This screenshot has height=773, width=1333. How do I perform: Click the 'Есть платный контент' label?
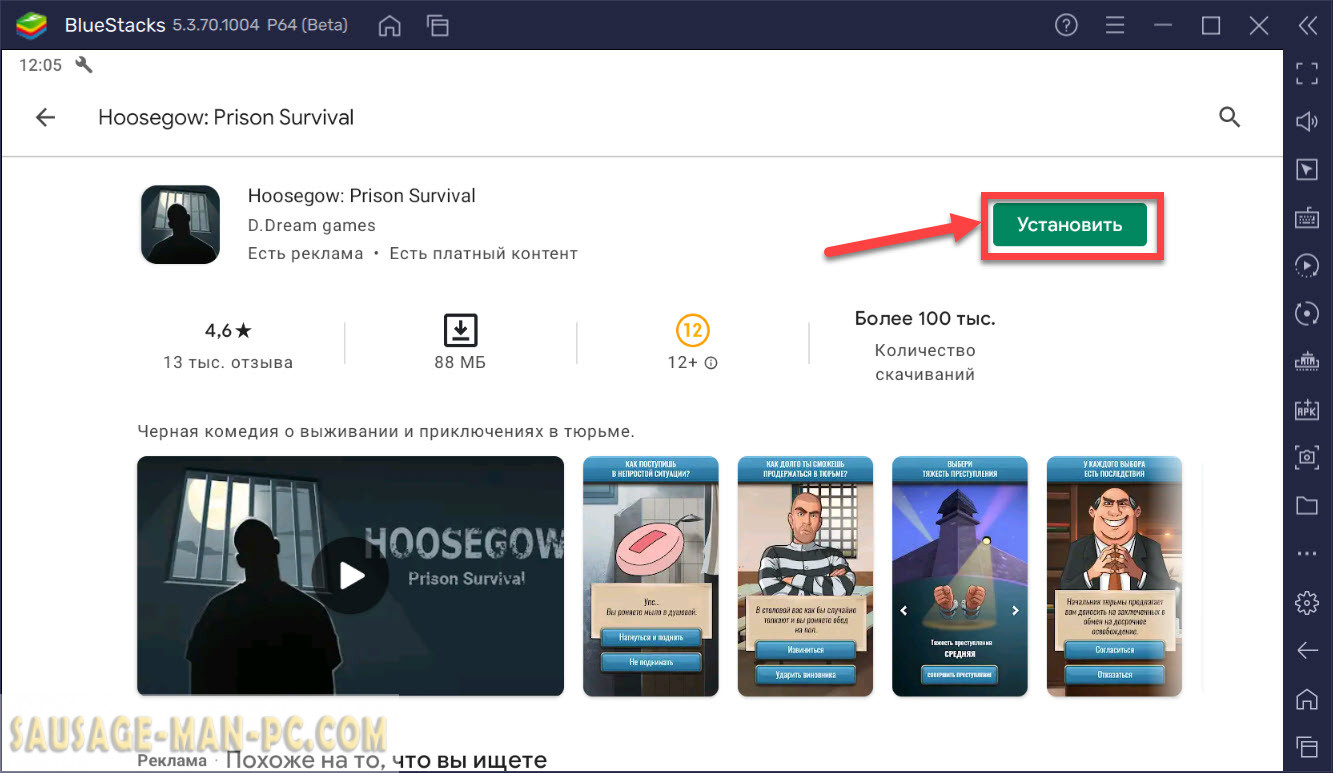pyautogui.click(x=484, y=254)
